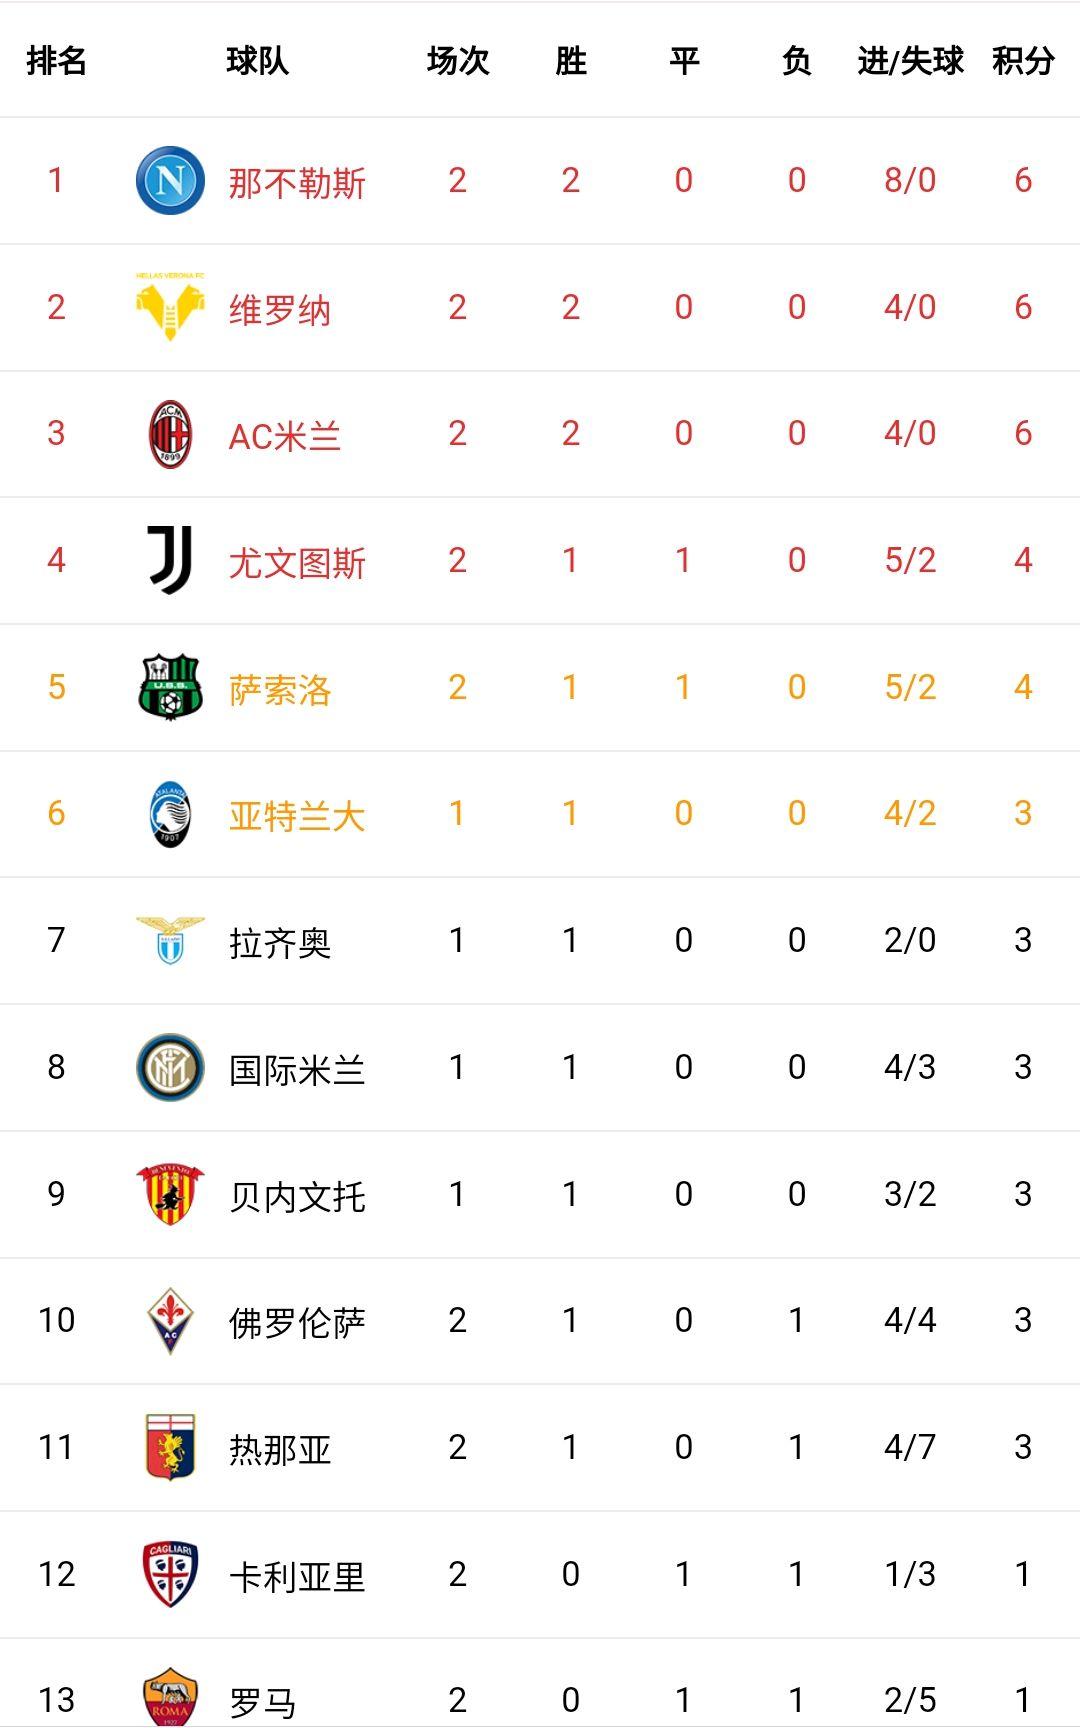The image size is (1080, 1728).
Task: Open the Inter Milan crest
Action: [x=170, y=1067]
